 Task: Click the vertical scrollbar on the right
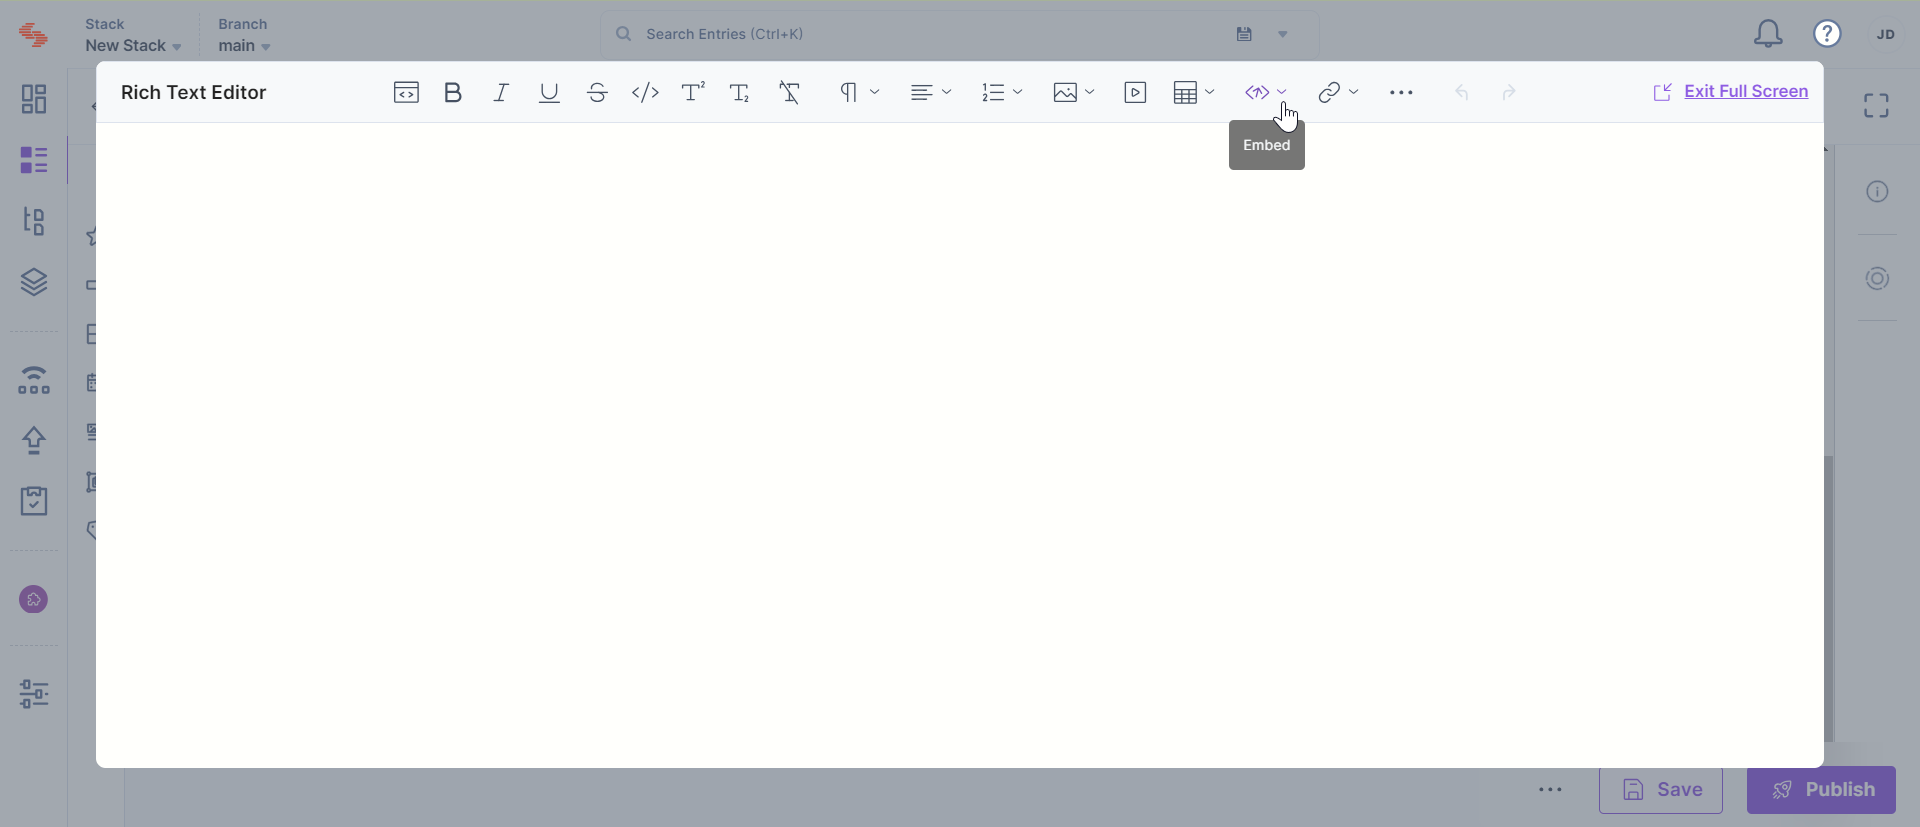[x=1829, y=598]
